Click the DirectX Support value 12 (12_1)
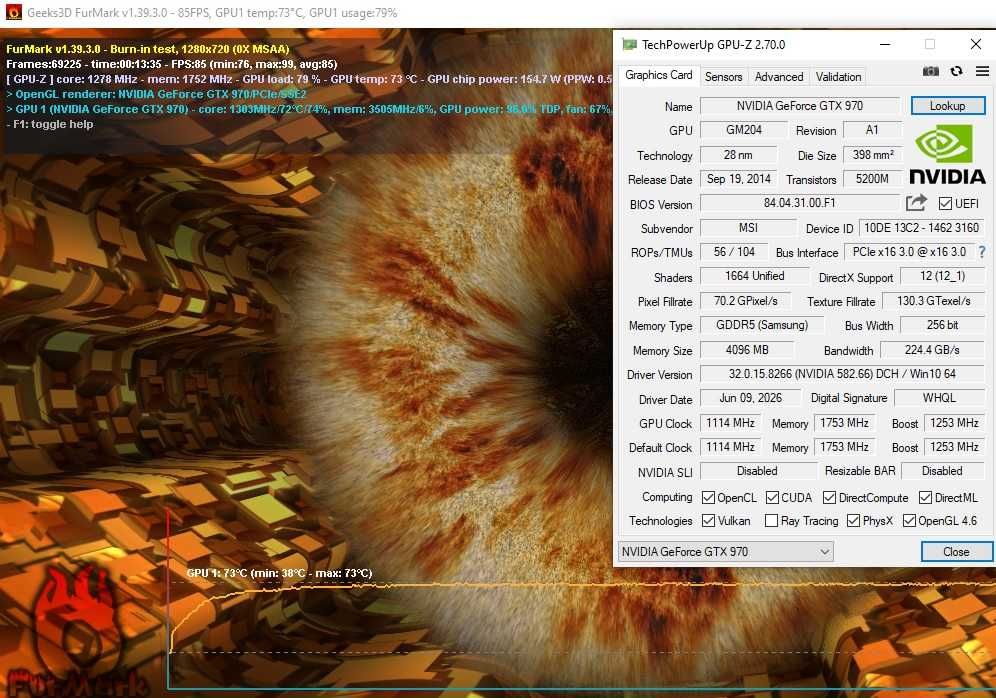Viewport: 996px width, 698px height. click(943, 276)
